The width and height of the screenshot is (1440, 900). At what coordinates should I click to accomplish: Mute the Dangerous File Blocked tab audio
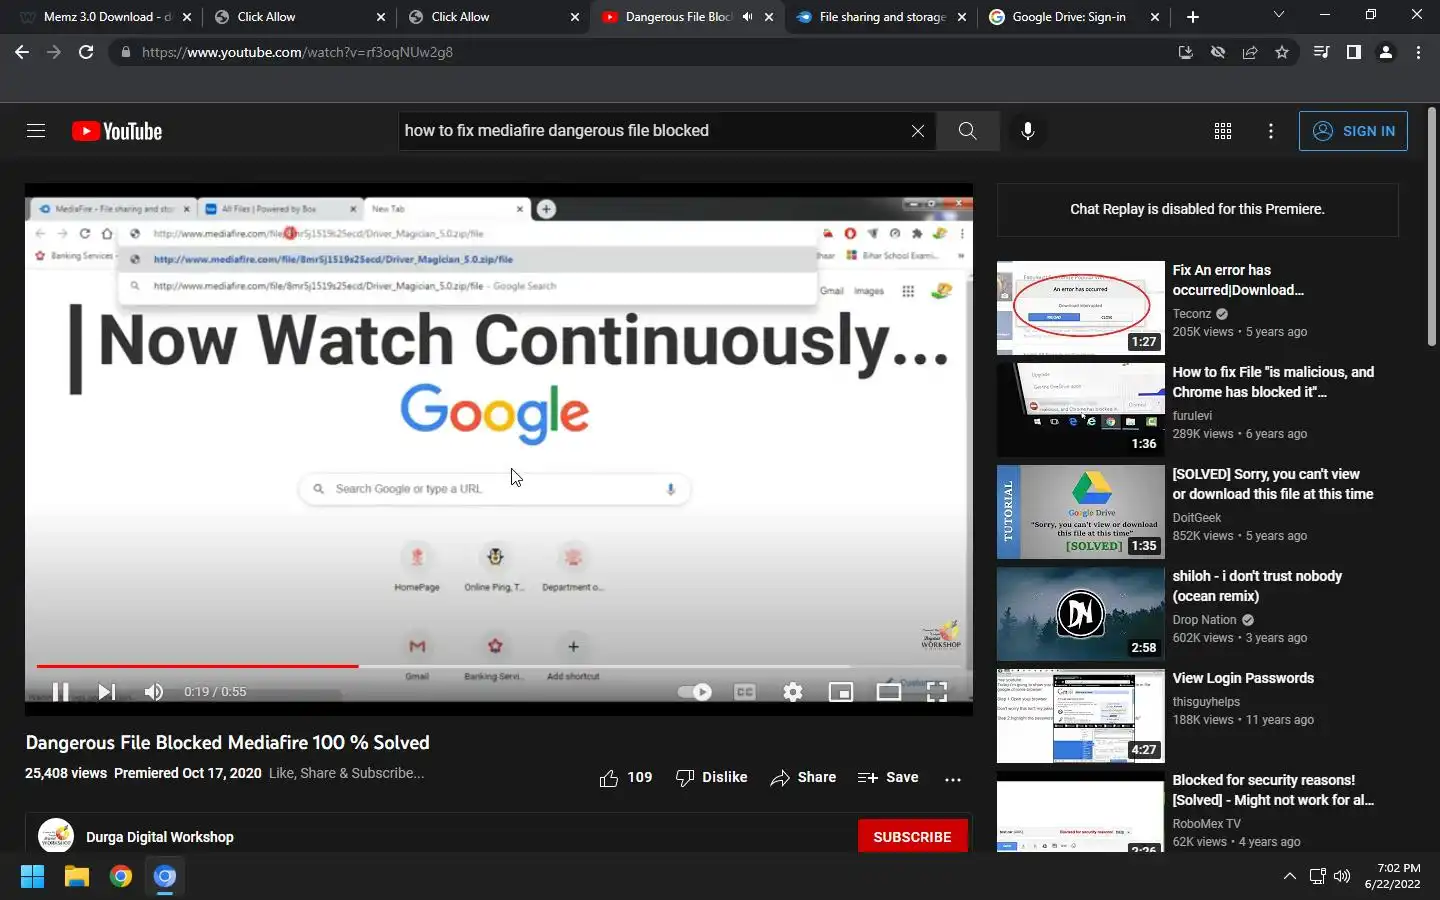coord(747,17)
